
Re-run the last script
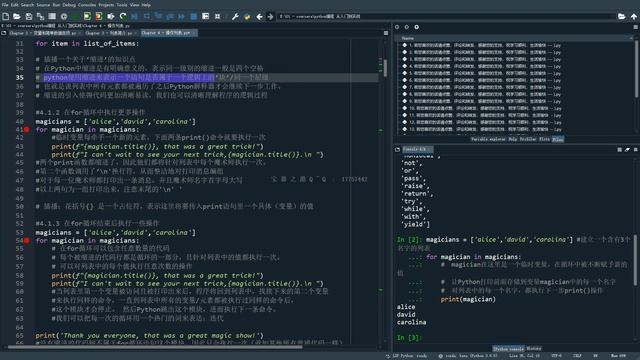click(123, 16)
